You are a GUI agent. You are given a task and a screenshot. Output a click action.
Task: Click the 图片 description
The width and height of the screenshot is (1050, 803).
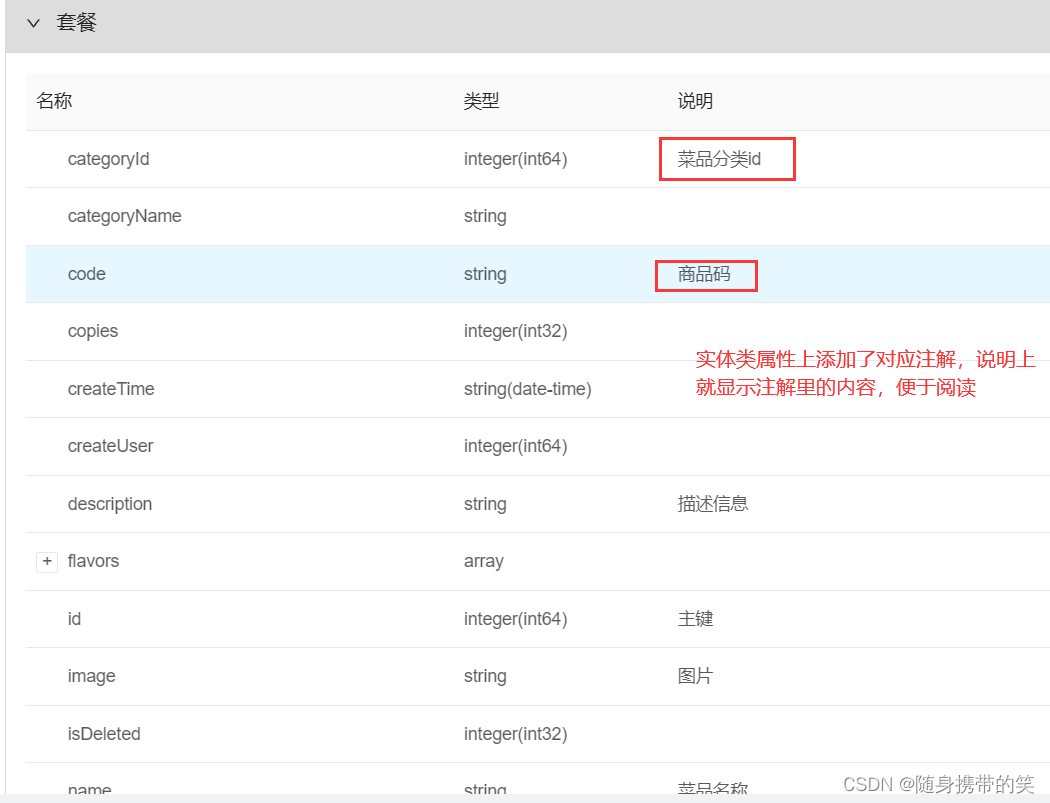695,676
